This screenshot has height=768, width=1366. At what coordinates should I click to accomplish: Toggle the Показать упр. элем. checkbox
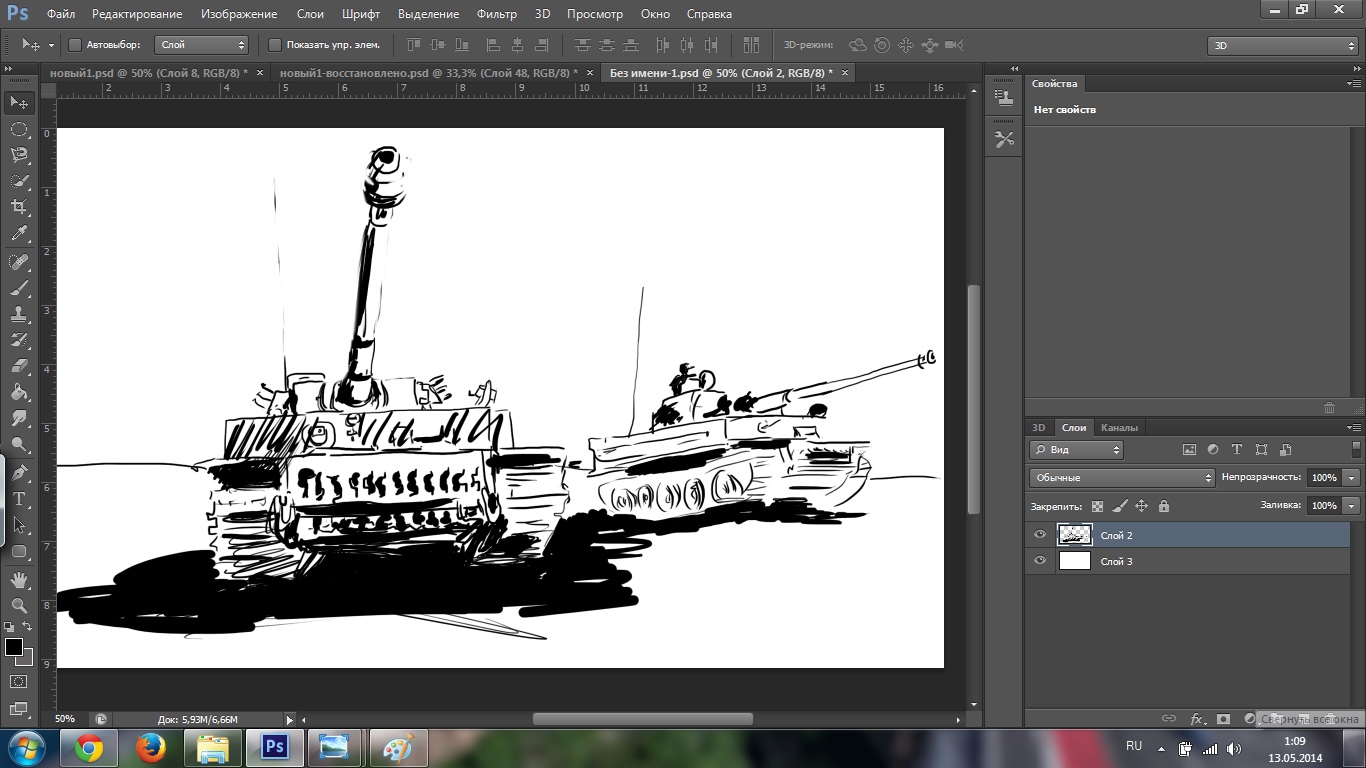[275, 45]
